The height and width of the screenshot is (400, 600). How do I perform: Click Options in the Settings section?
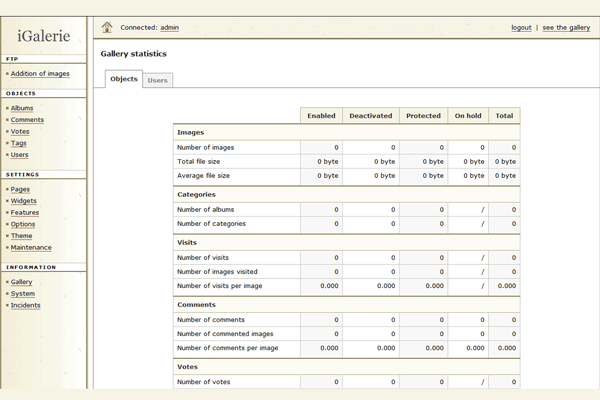click(23, 224)
